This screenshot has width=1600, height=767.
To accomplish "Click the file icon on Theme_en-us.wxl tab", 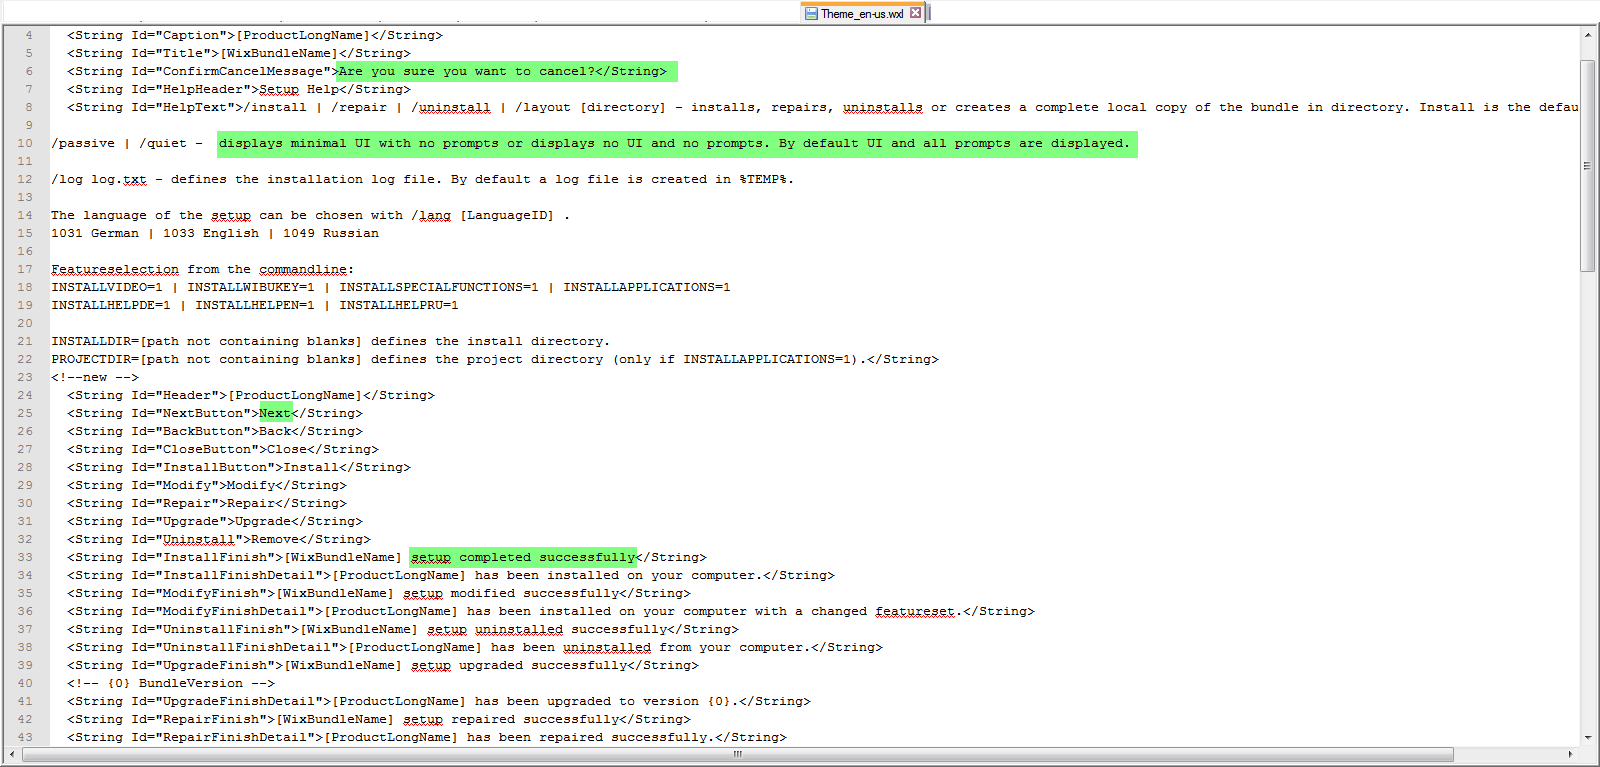I will pyautogui.click(x=811, y=13).
